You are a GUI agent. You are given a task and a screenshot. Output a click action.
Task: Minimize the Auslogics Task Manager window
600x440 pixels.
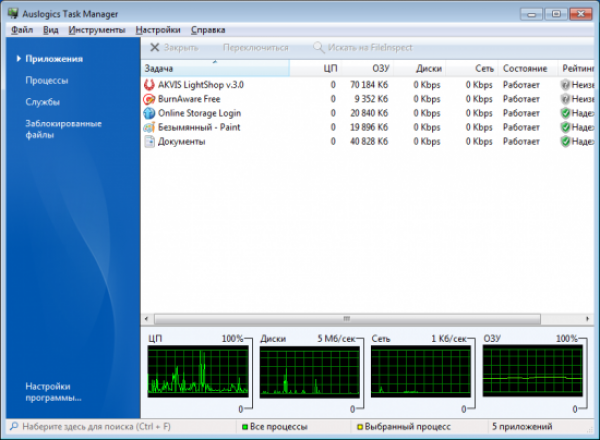tap(532, 14)
